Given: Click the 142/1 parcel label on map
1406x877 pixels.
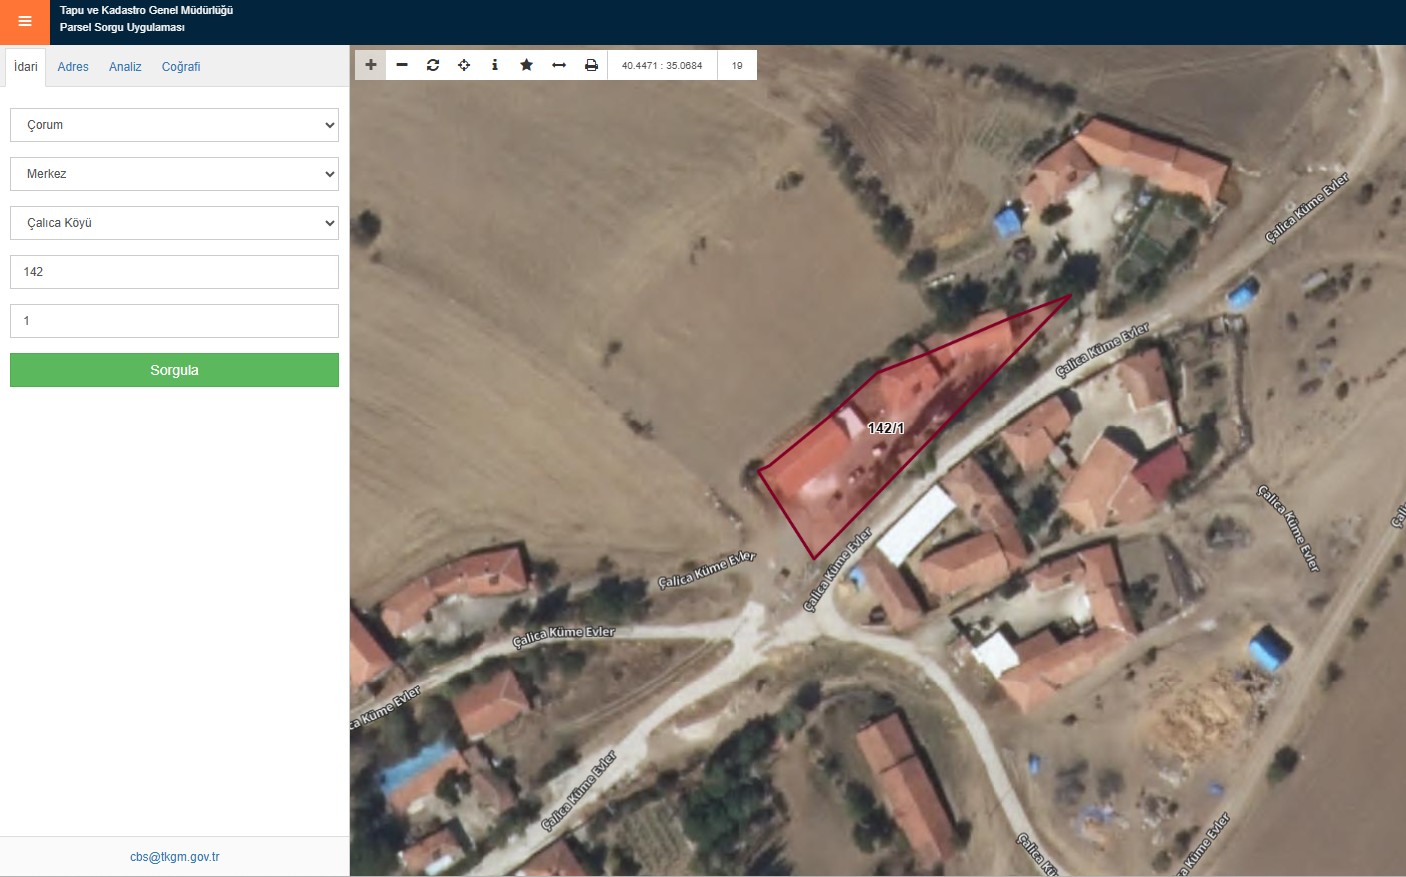Looking at the screenshot, I should [x=886, y=428].
